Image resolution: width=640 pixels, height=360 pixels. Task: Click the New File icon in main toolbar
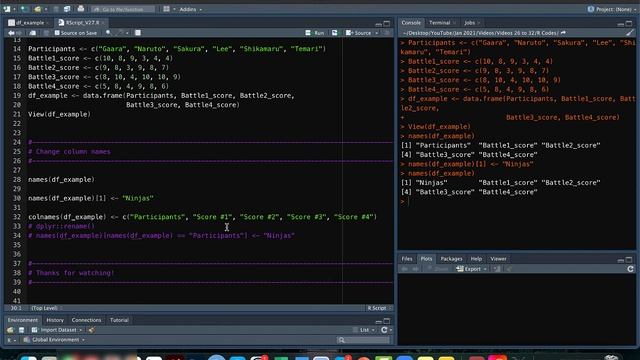click(7, 9)
